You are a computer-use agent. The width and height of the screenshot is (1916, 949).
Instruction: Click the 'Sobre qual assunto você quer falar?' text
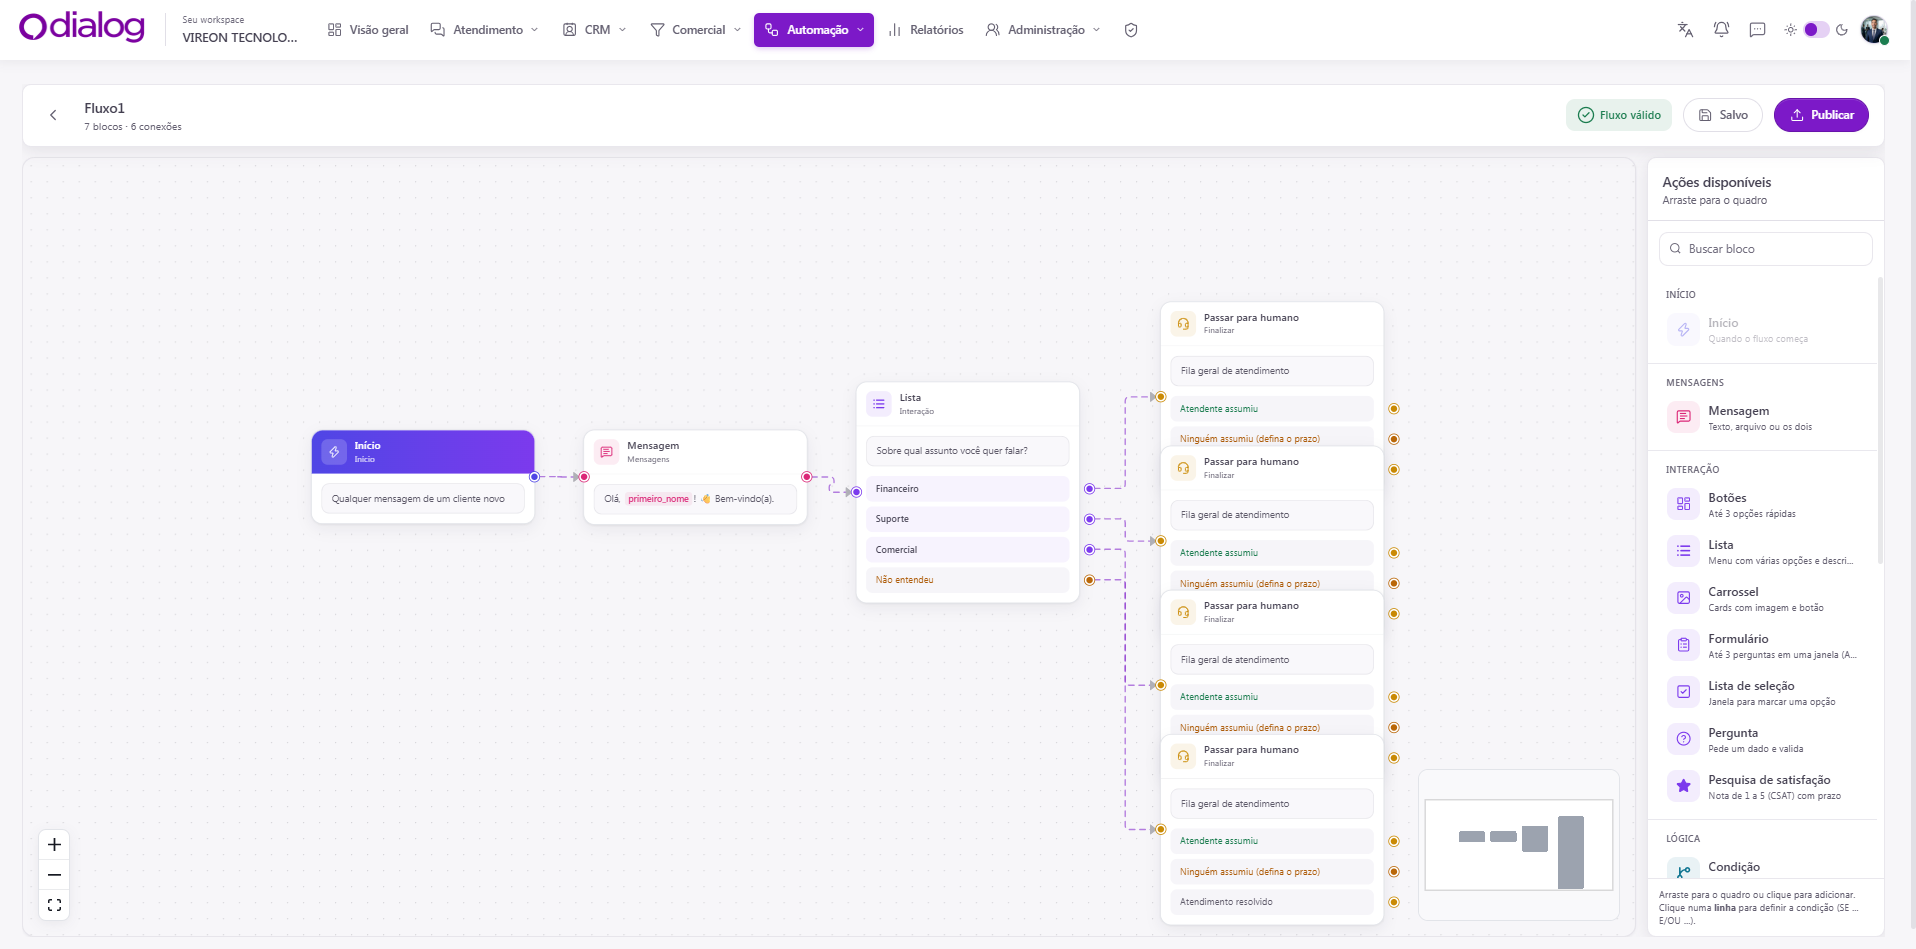[952, 451]
